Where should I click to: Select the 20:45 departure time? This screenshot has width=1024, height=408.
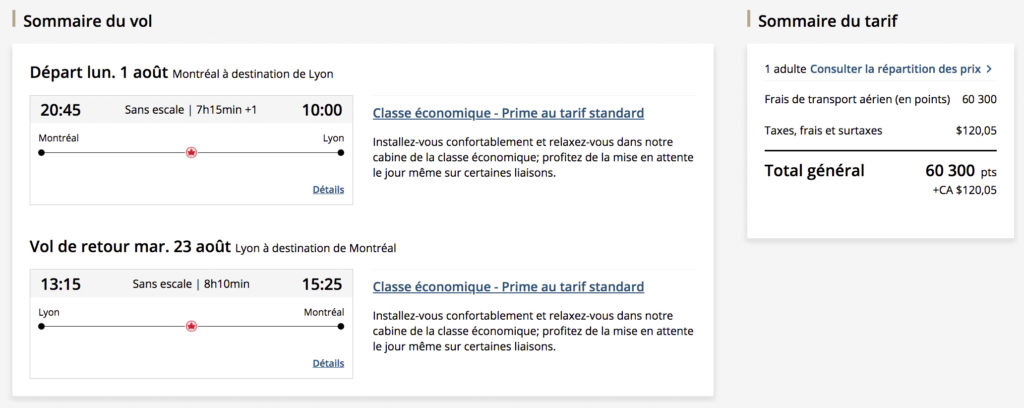(60, 110)
